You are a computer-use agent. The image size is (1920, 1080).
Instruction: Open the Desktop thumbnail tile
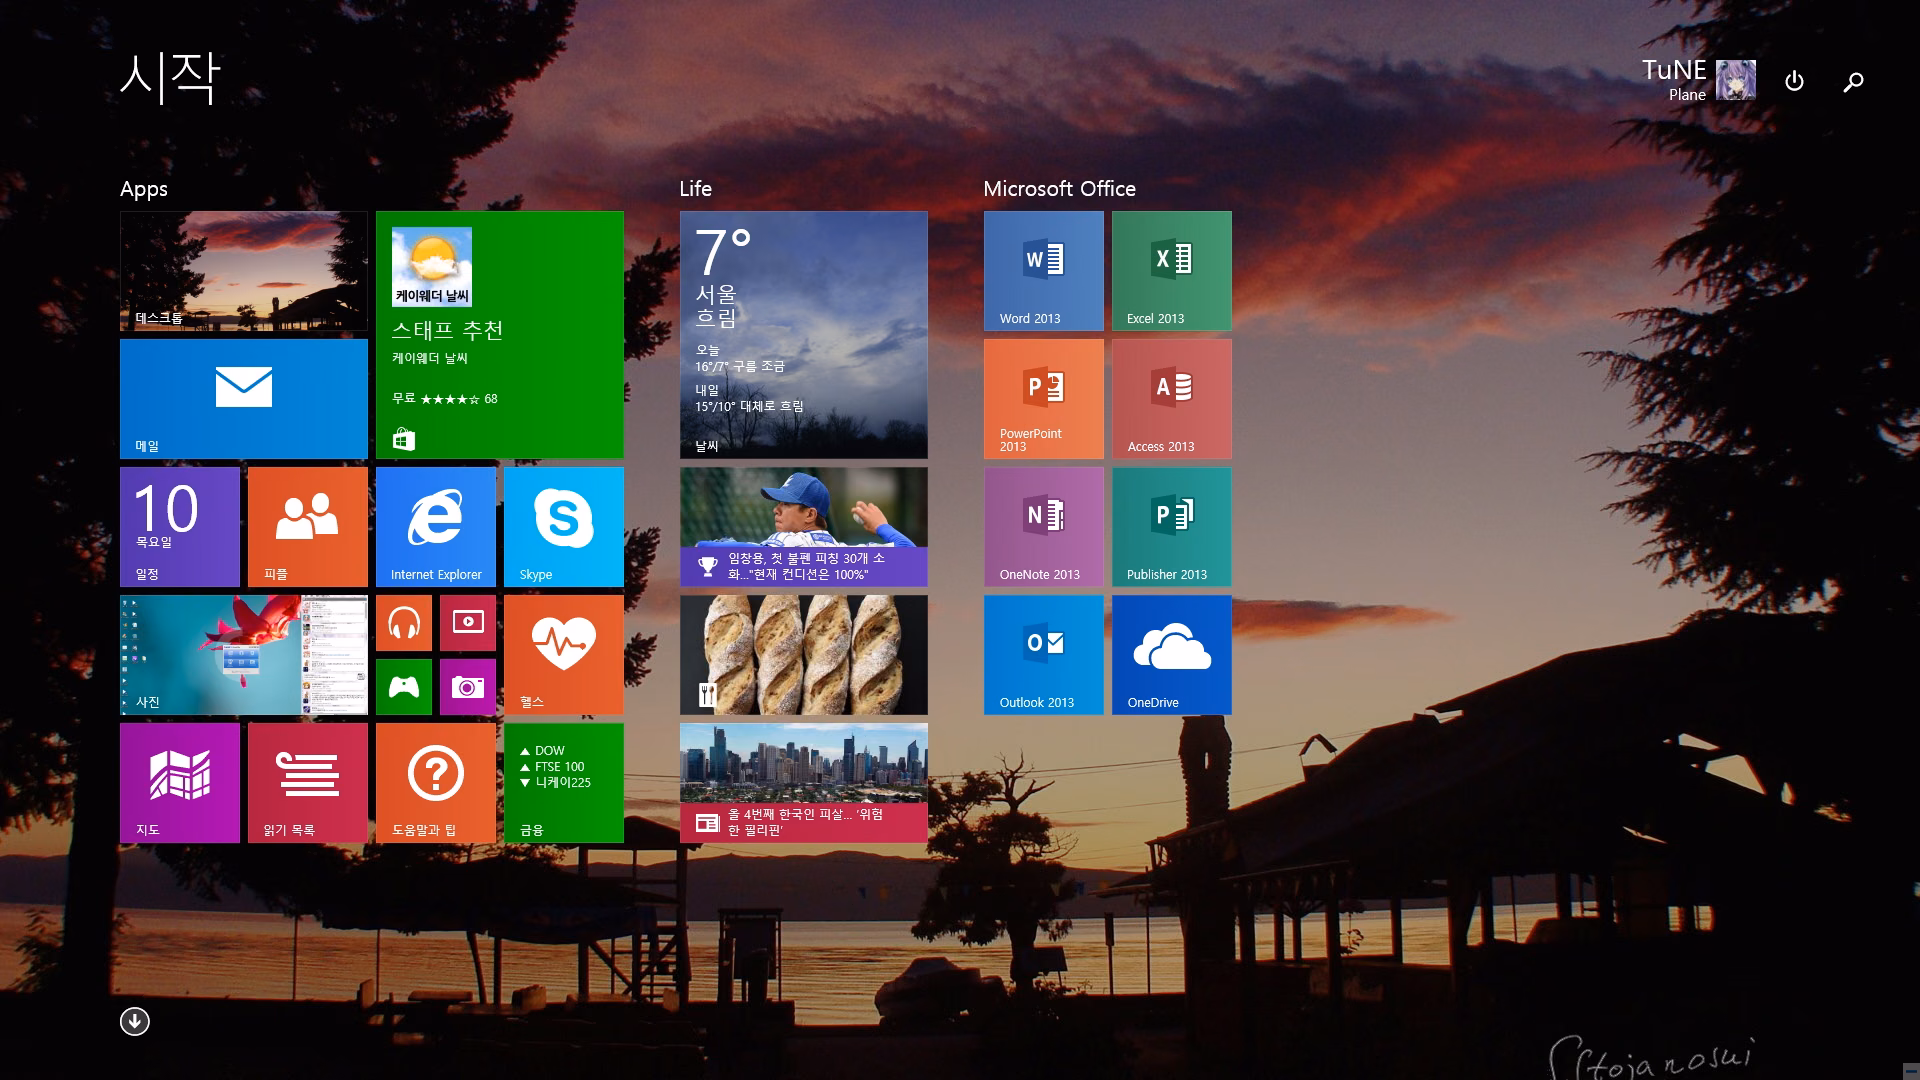[243, 271]
